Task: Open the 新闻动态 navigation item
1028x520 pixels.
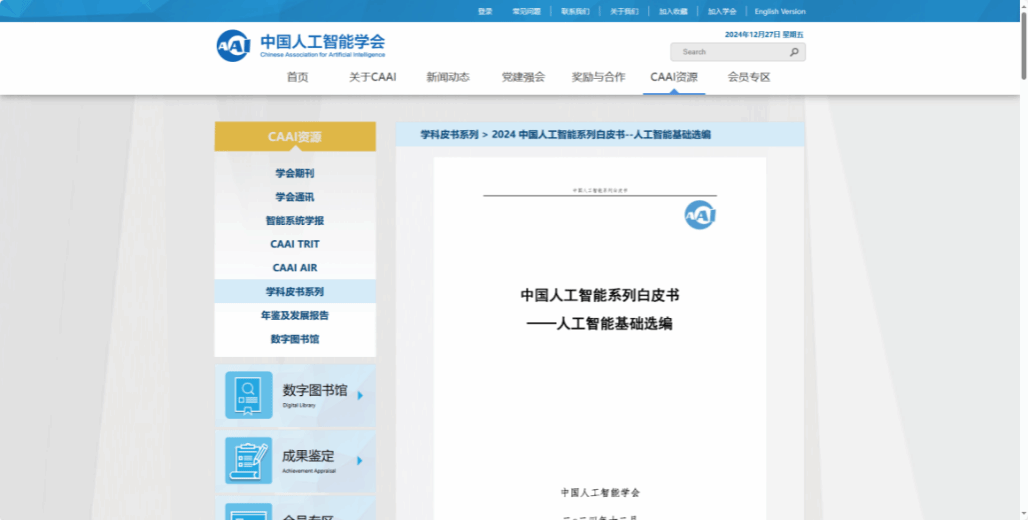Action: [x=447, y=77]
